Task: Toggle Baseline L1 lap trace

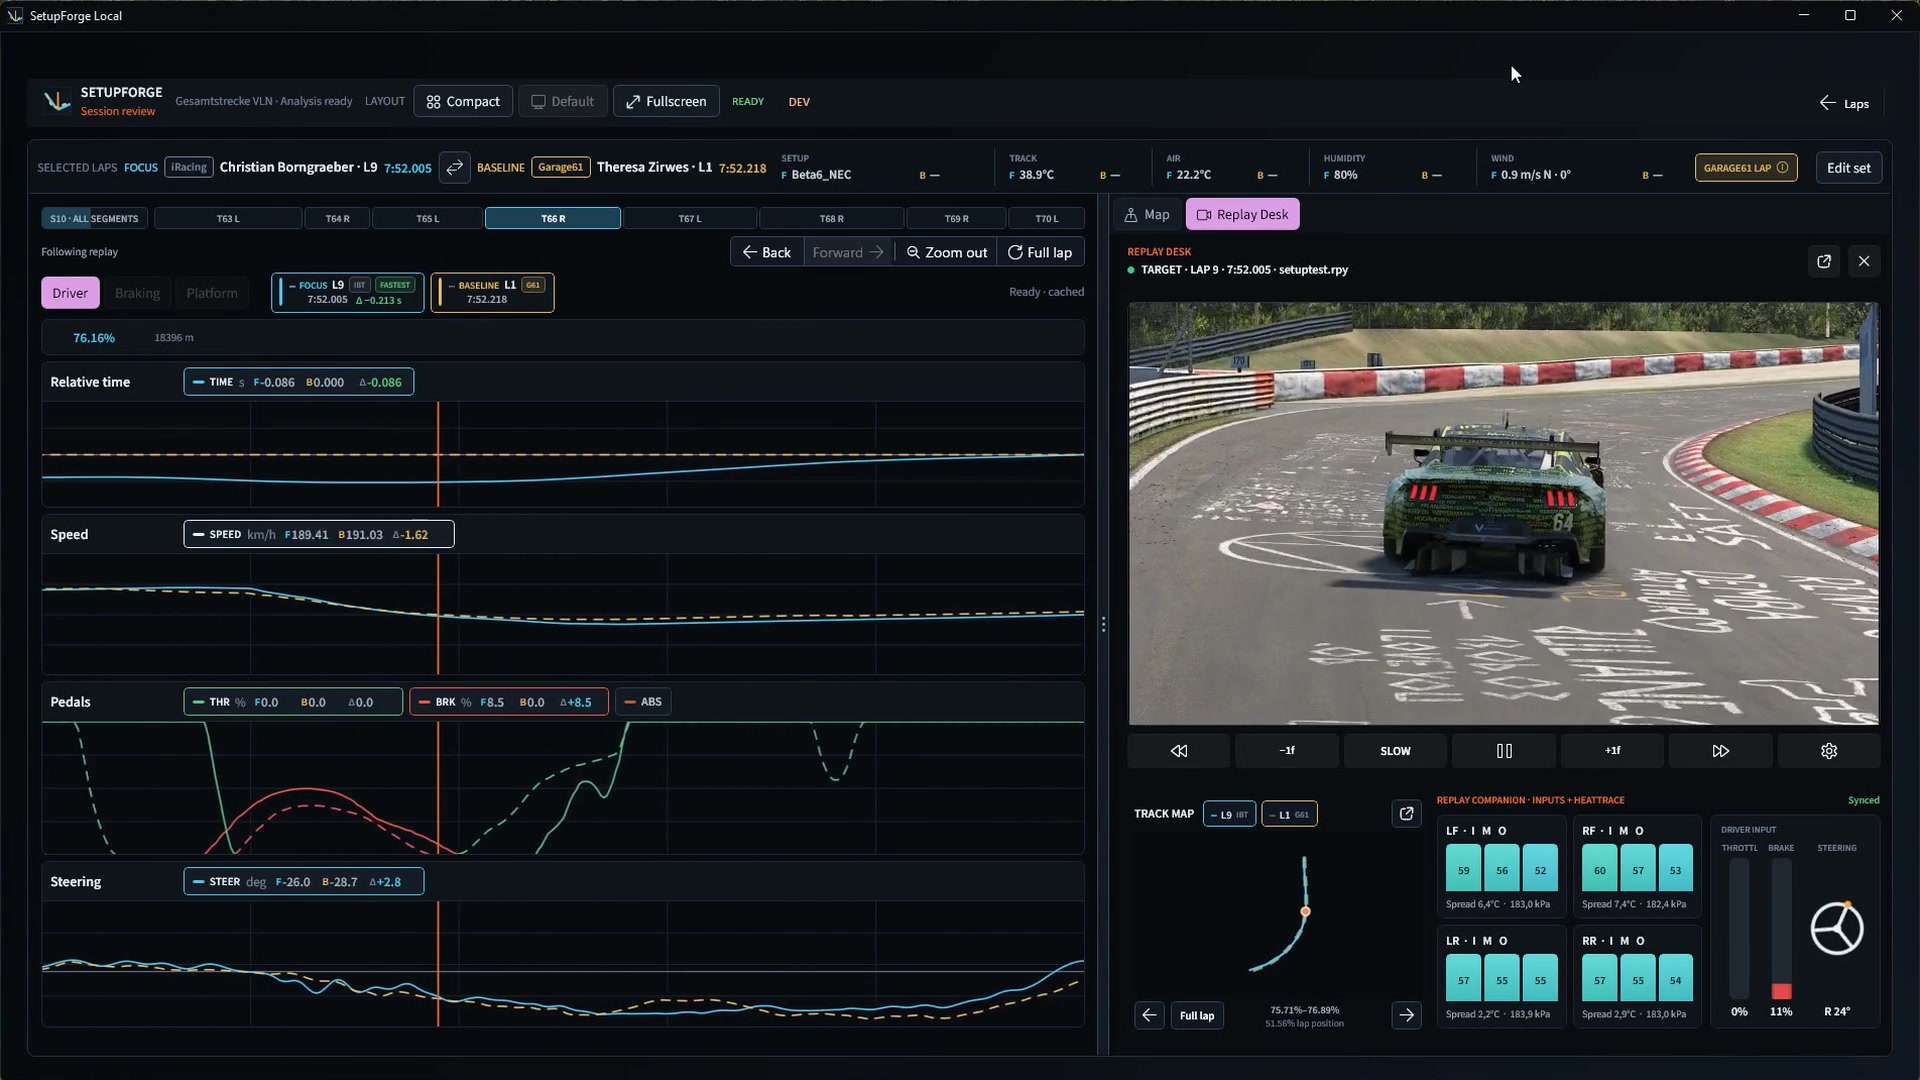Action: click(493, 293)
